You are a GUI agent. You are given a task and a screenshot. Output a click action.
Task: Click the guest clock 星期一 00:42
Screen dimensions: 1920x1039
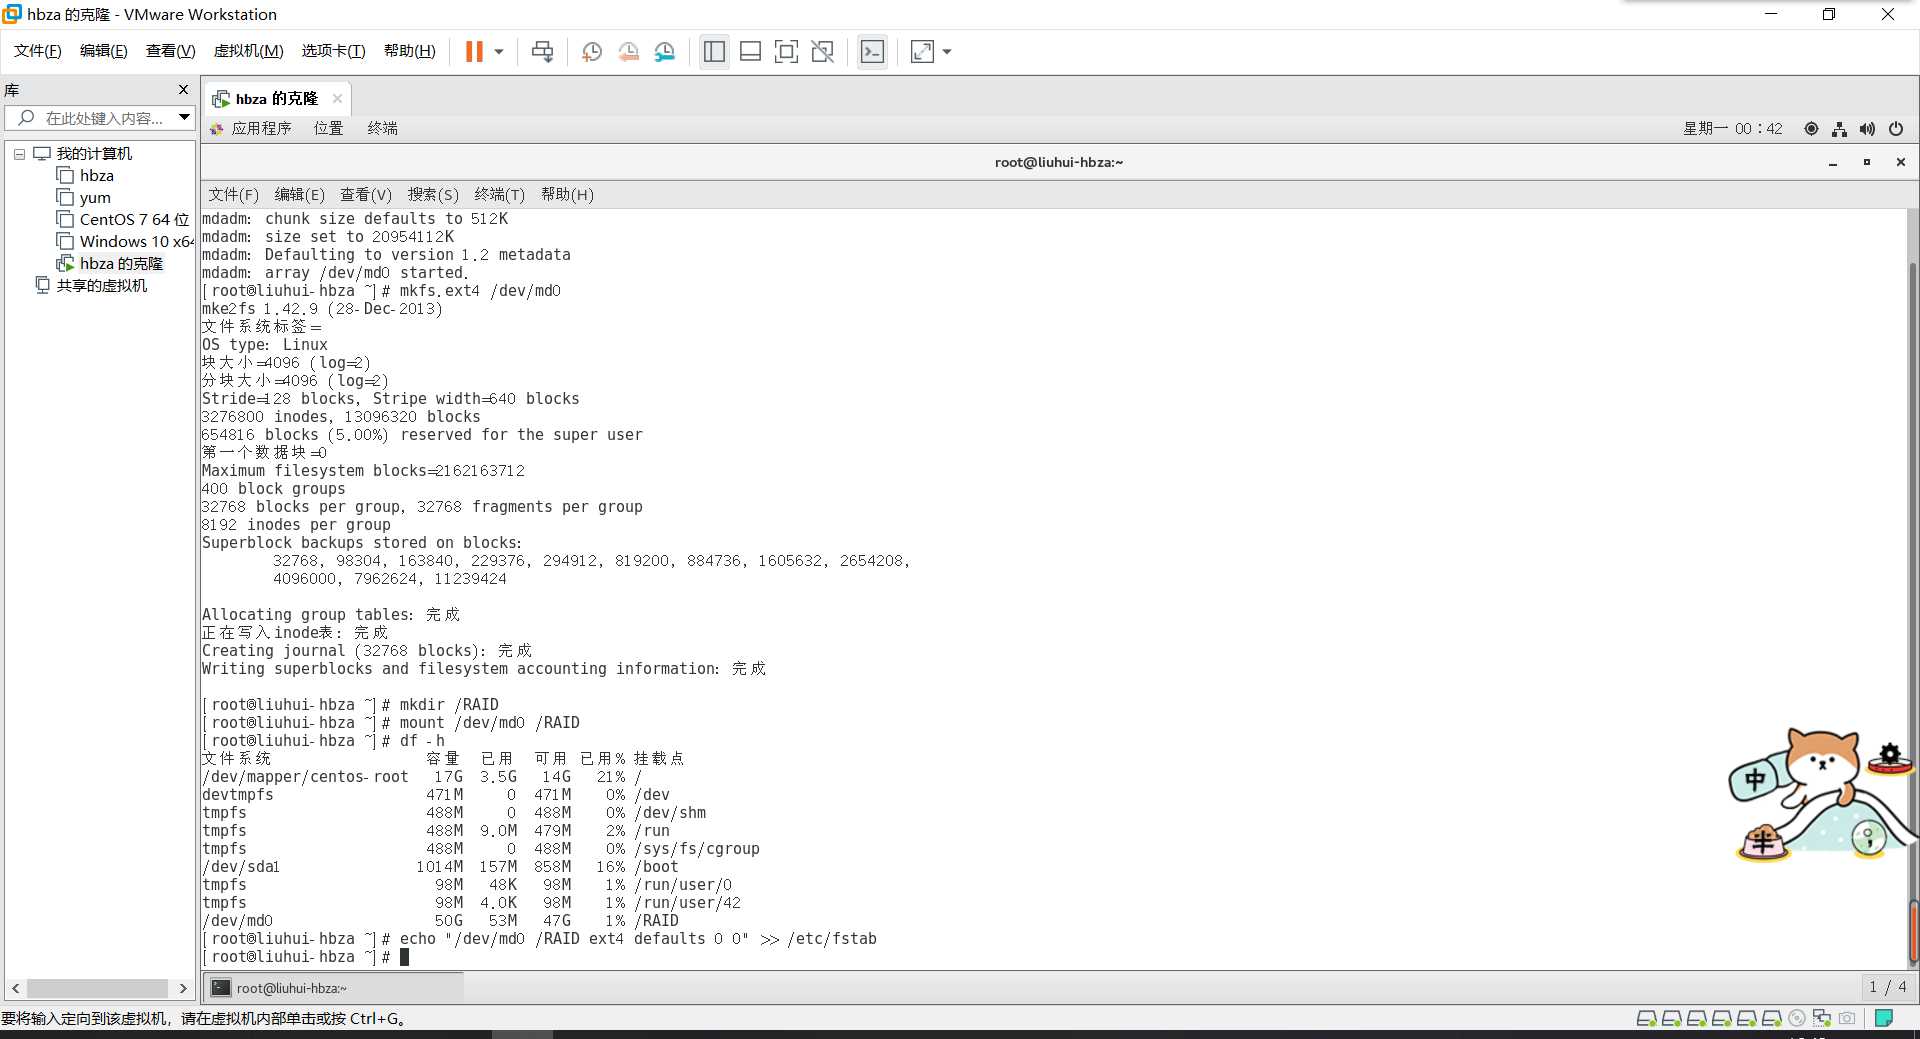coord(1732,128)
